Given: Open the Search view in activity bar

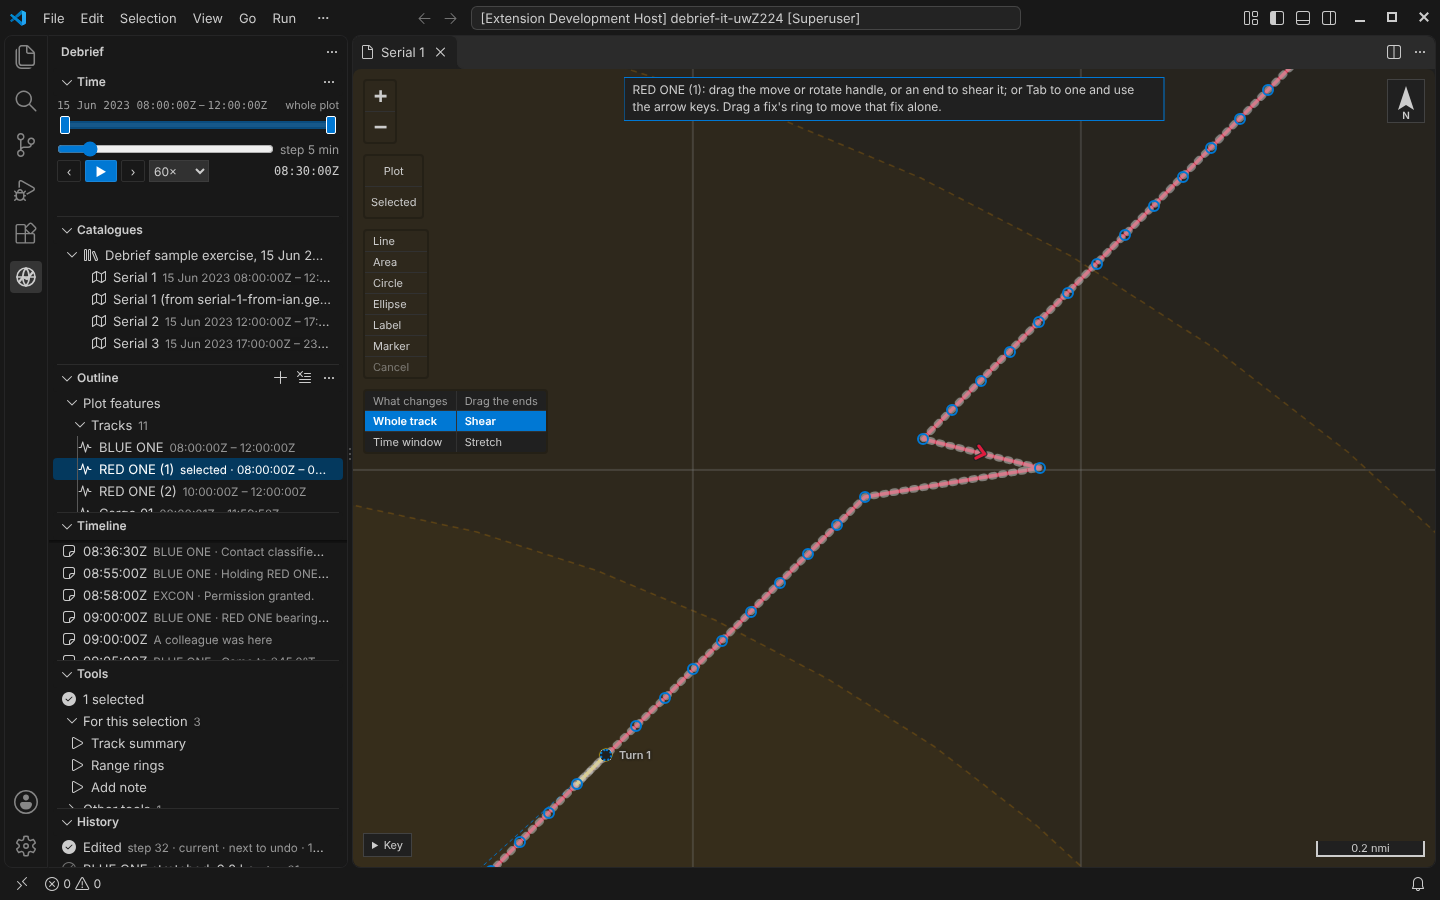Looking at the screenshot, I should 26,101.
